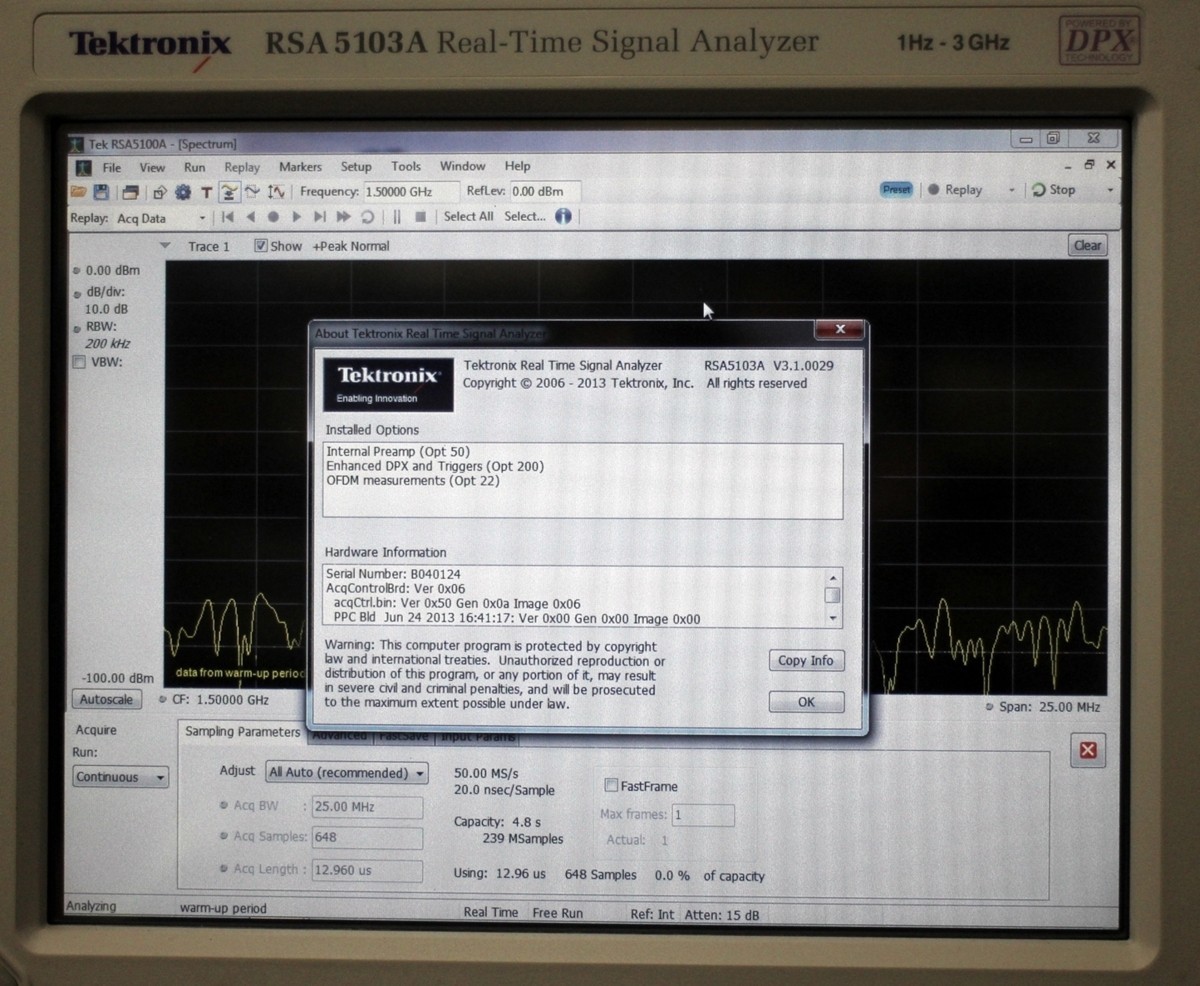Image resolution: width=1200 pixels, height=986 pixels.
Task: Open Settings with the gear icon
Action: click(x=183, y=192)
